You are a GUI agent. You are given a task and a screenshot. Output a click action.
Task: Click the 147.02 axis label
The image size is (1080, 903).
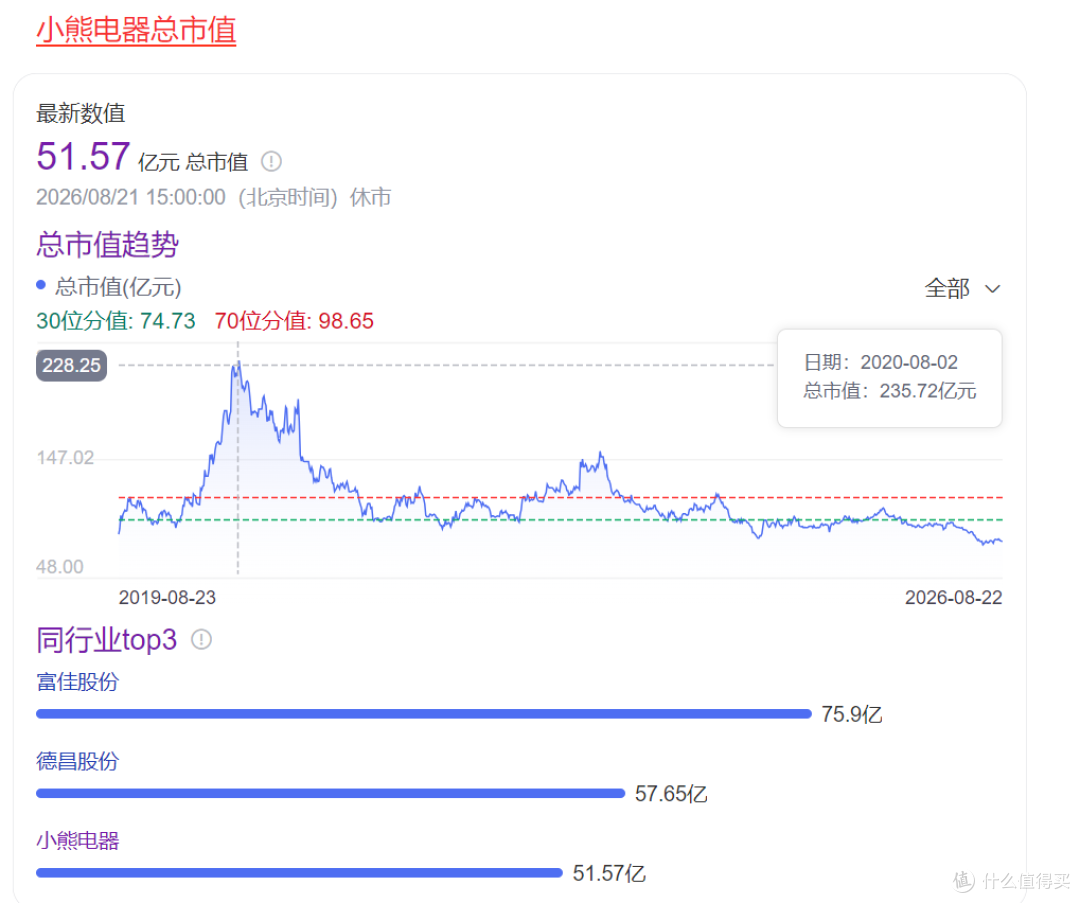pyautogui.click(x=65, y=457)
